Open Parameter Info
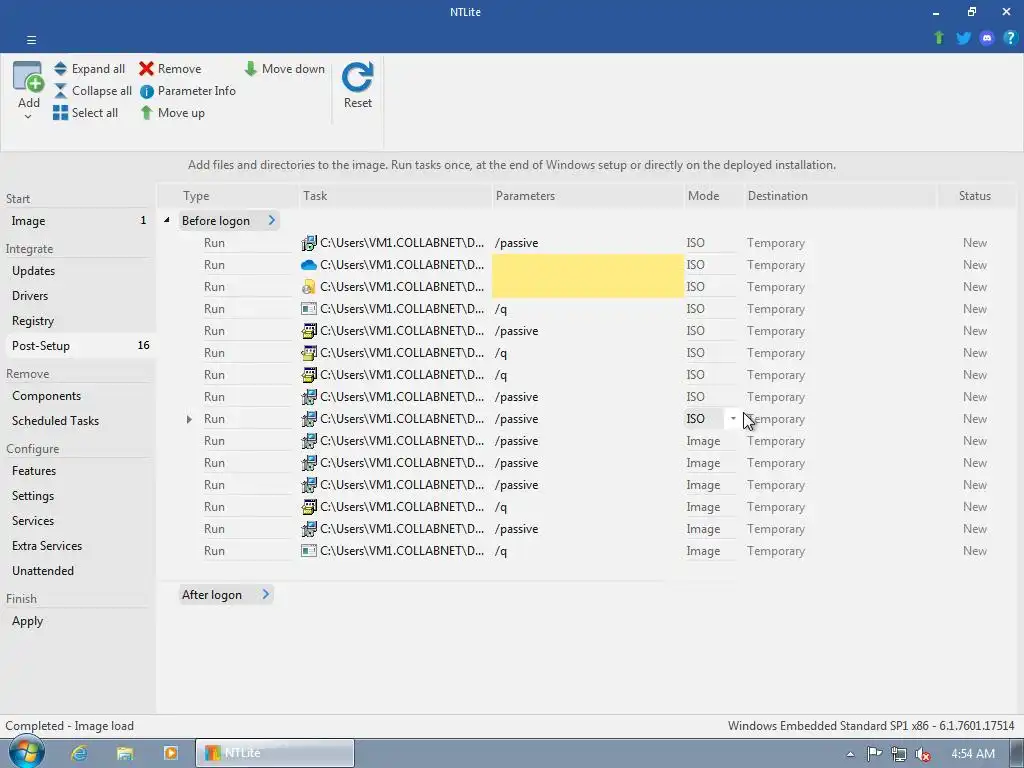The image size is (1024, 768). click(x=188, y=91)
